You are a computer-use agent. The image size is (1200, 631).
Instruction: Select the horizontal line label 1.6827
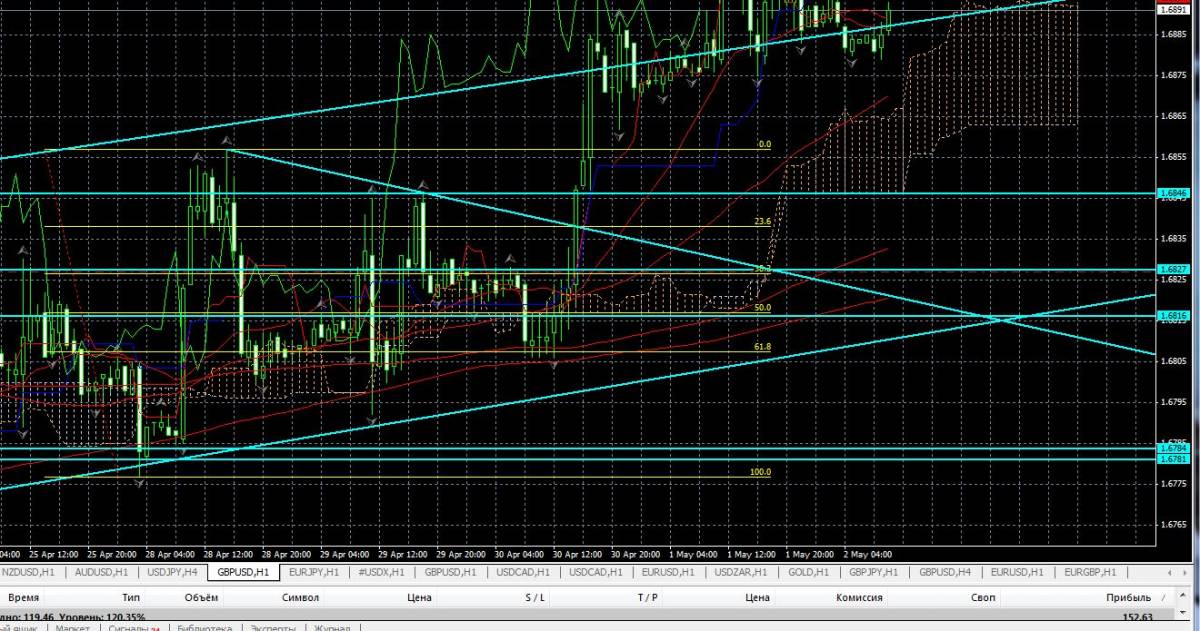(1172, 269)
